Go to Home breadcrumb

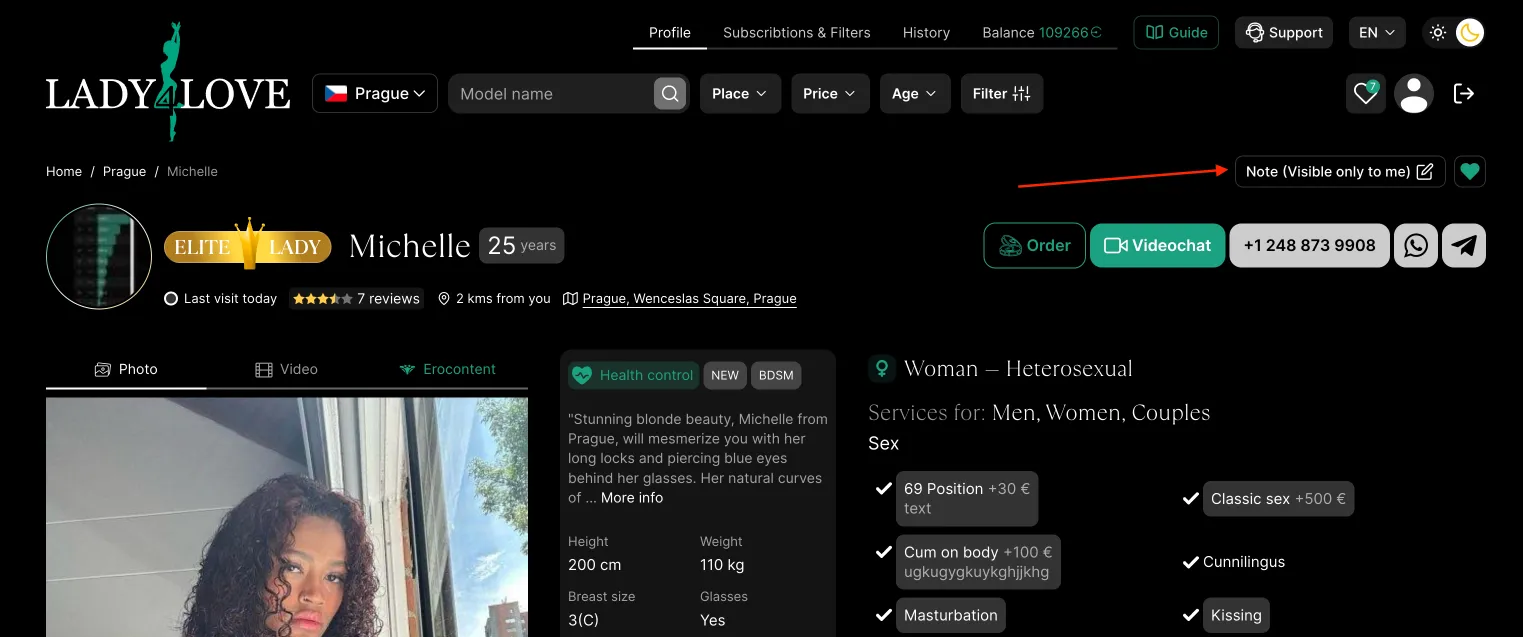(x=64, y=172)
